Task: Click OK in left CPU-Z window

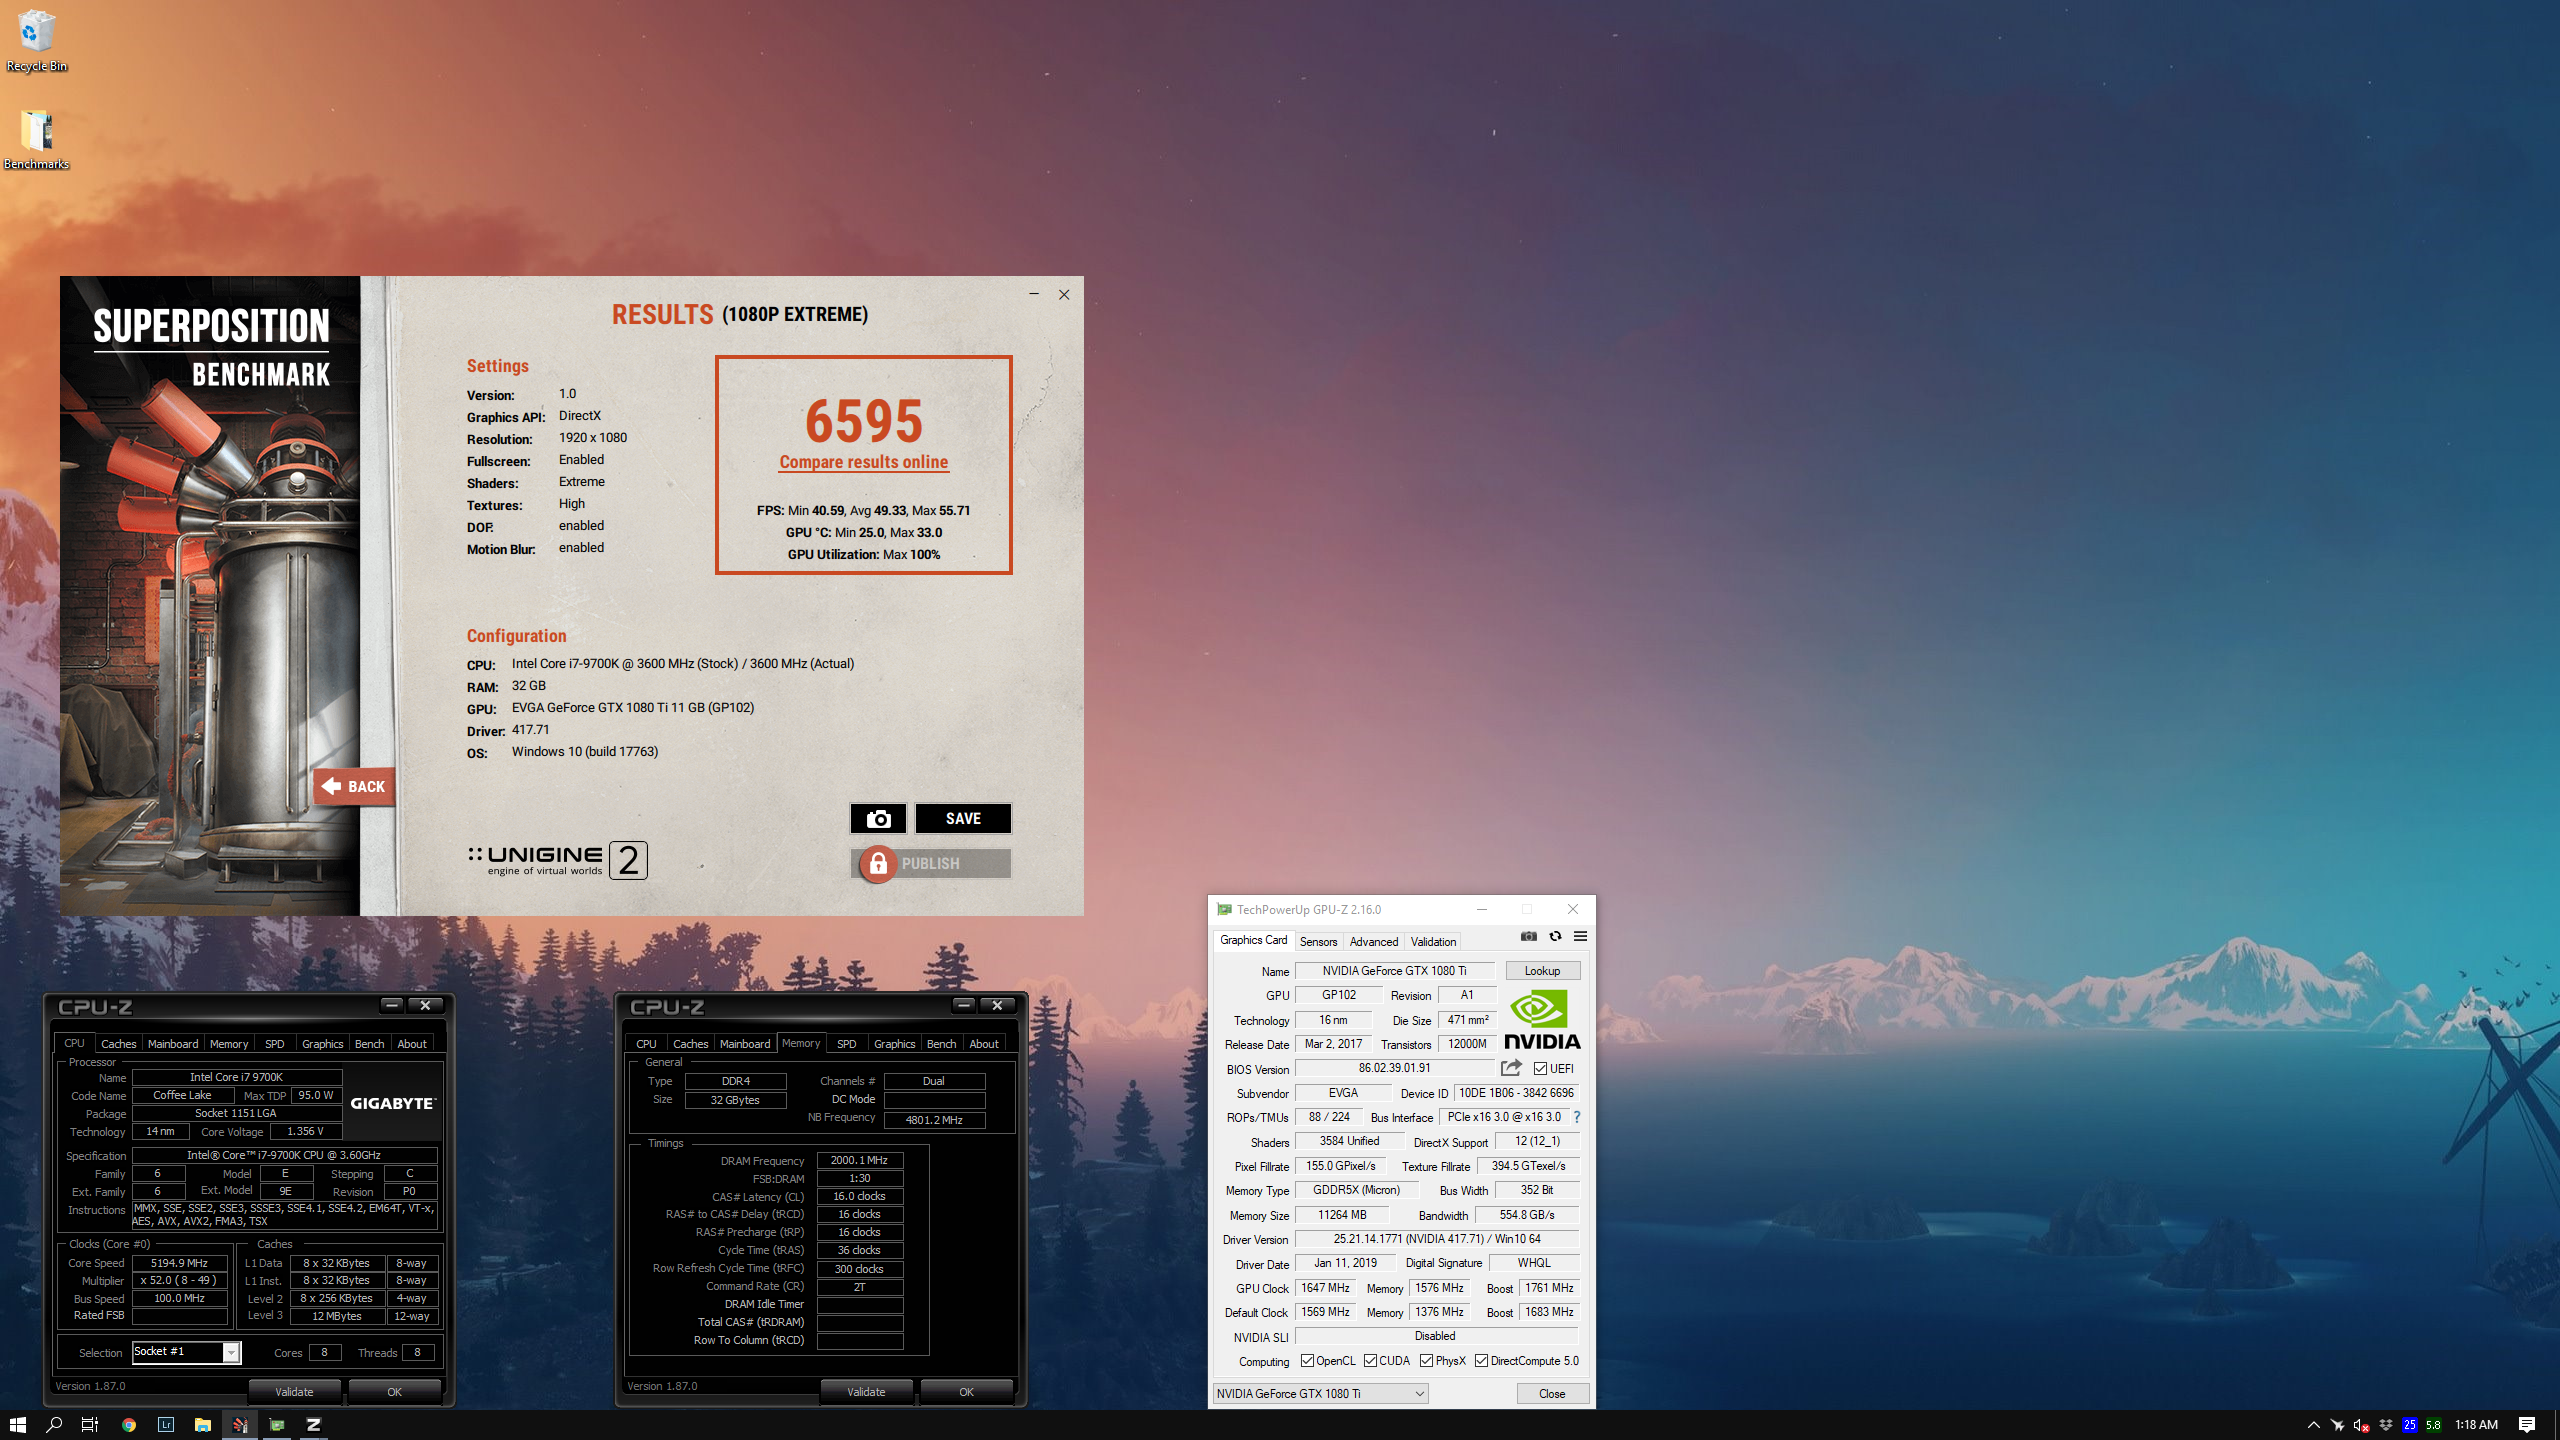Action: pos(394,1392)
